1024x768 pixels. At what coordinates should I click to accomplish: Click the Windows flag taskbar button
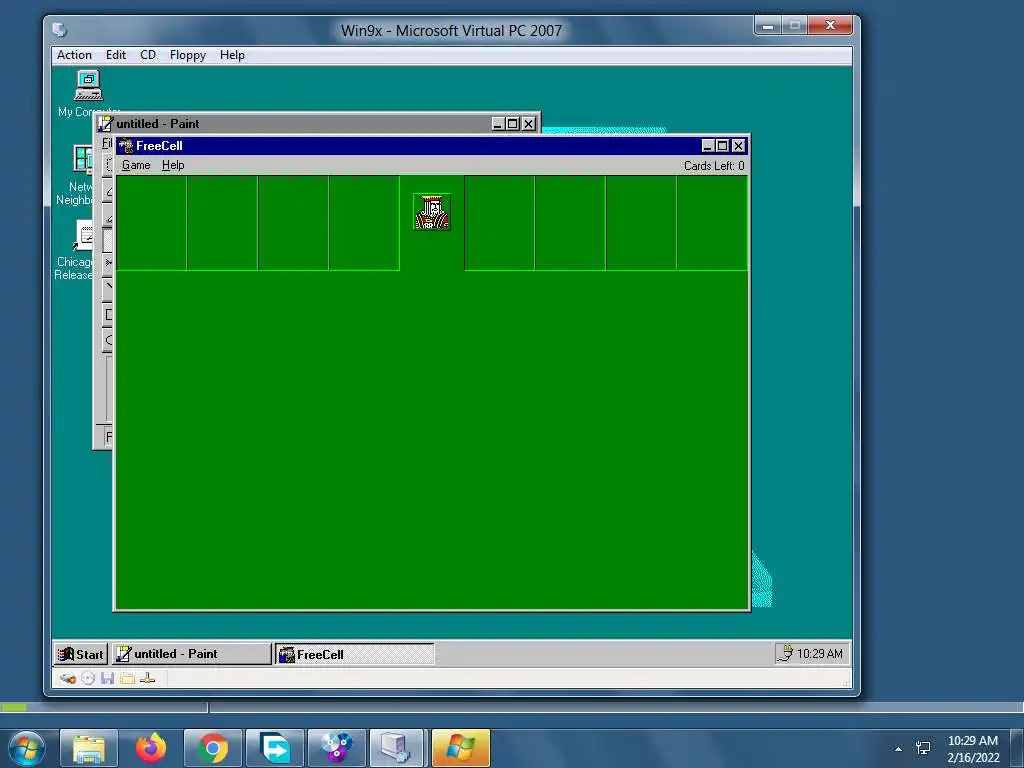(461, 748)
